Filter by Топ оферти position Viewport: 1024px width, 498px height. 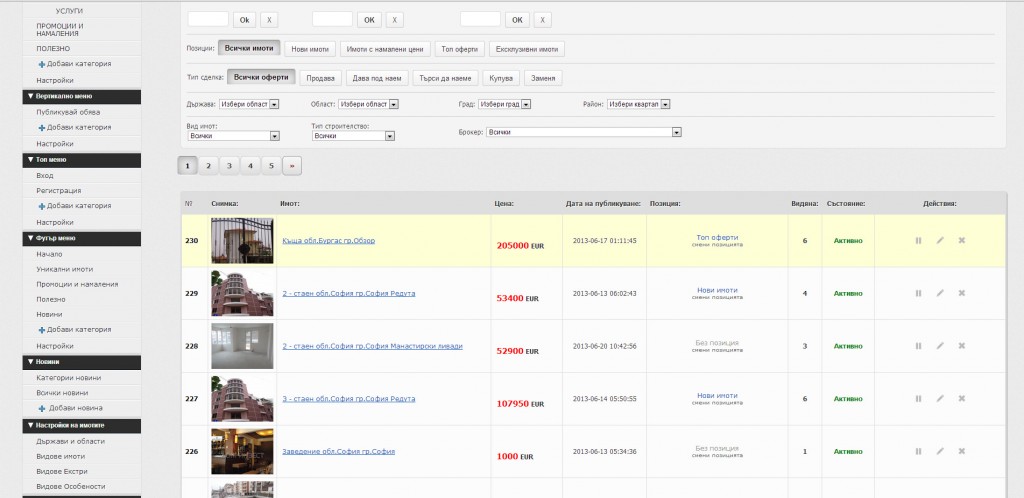tap(460, 49)
